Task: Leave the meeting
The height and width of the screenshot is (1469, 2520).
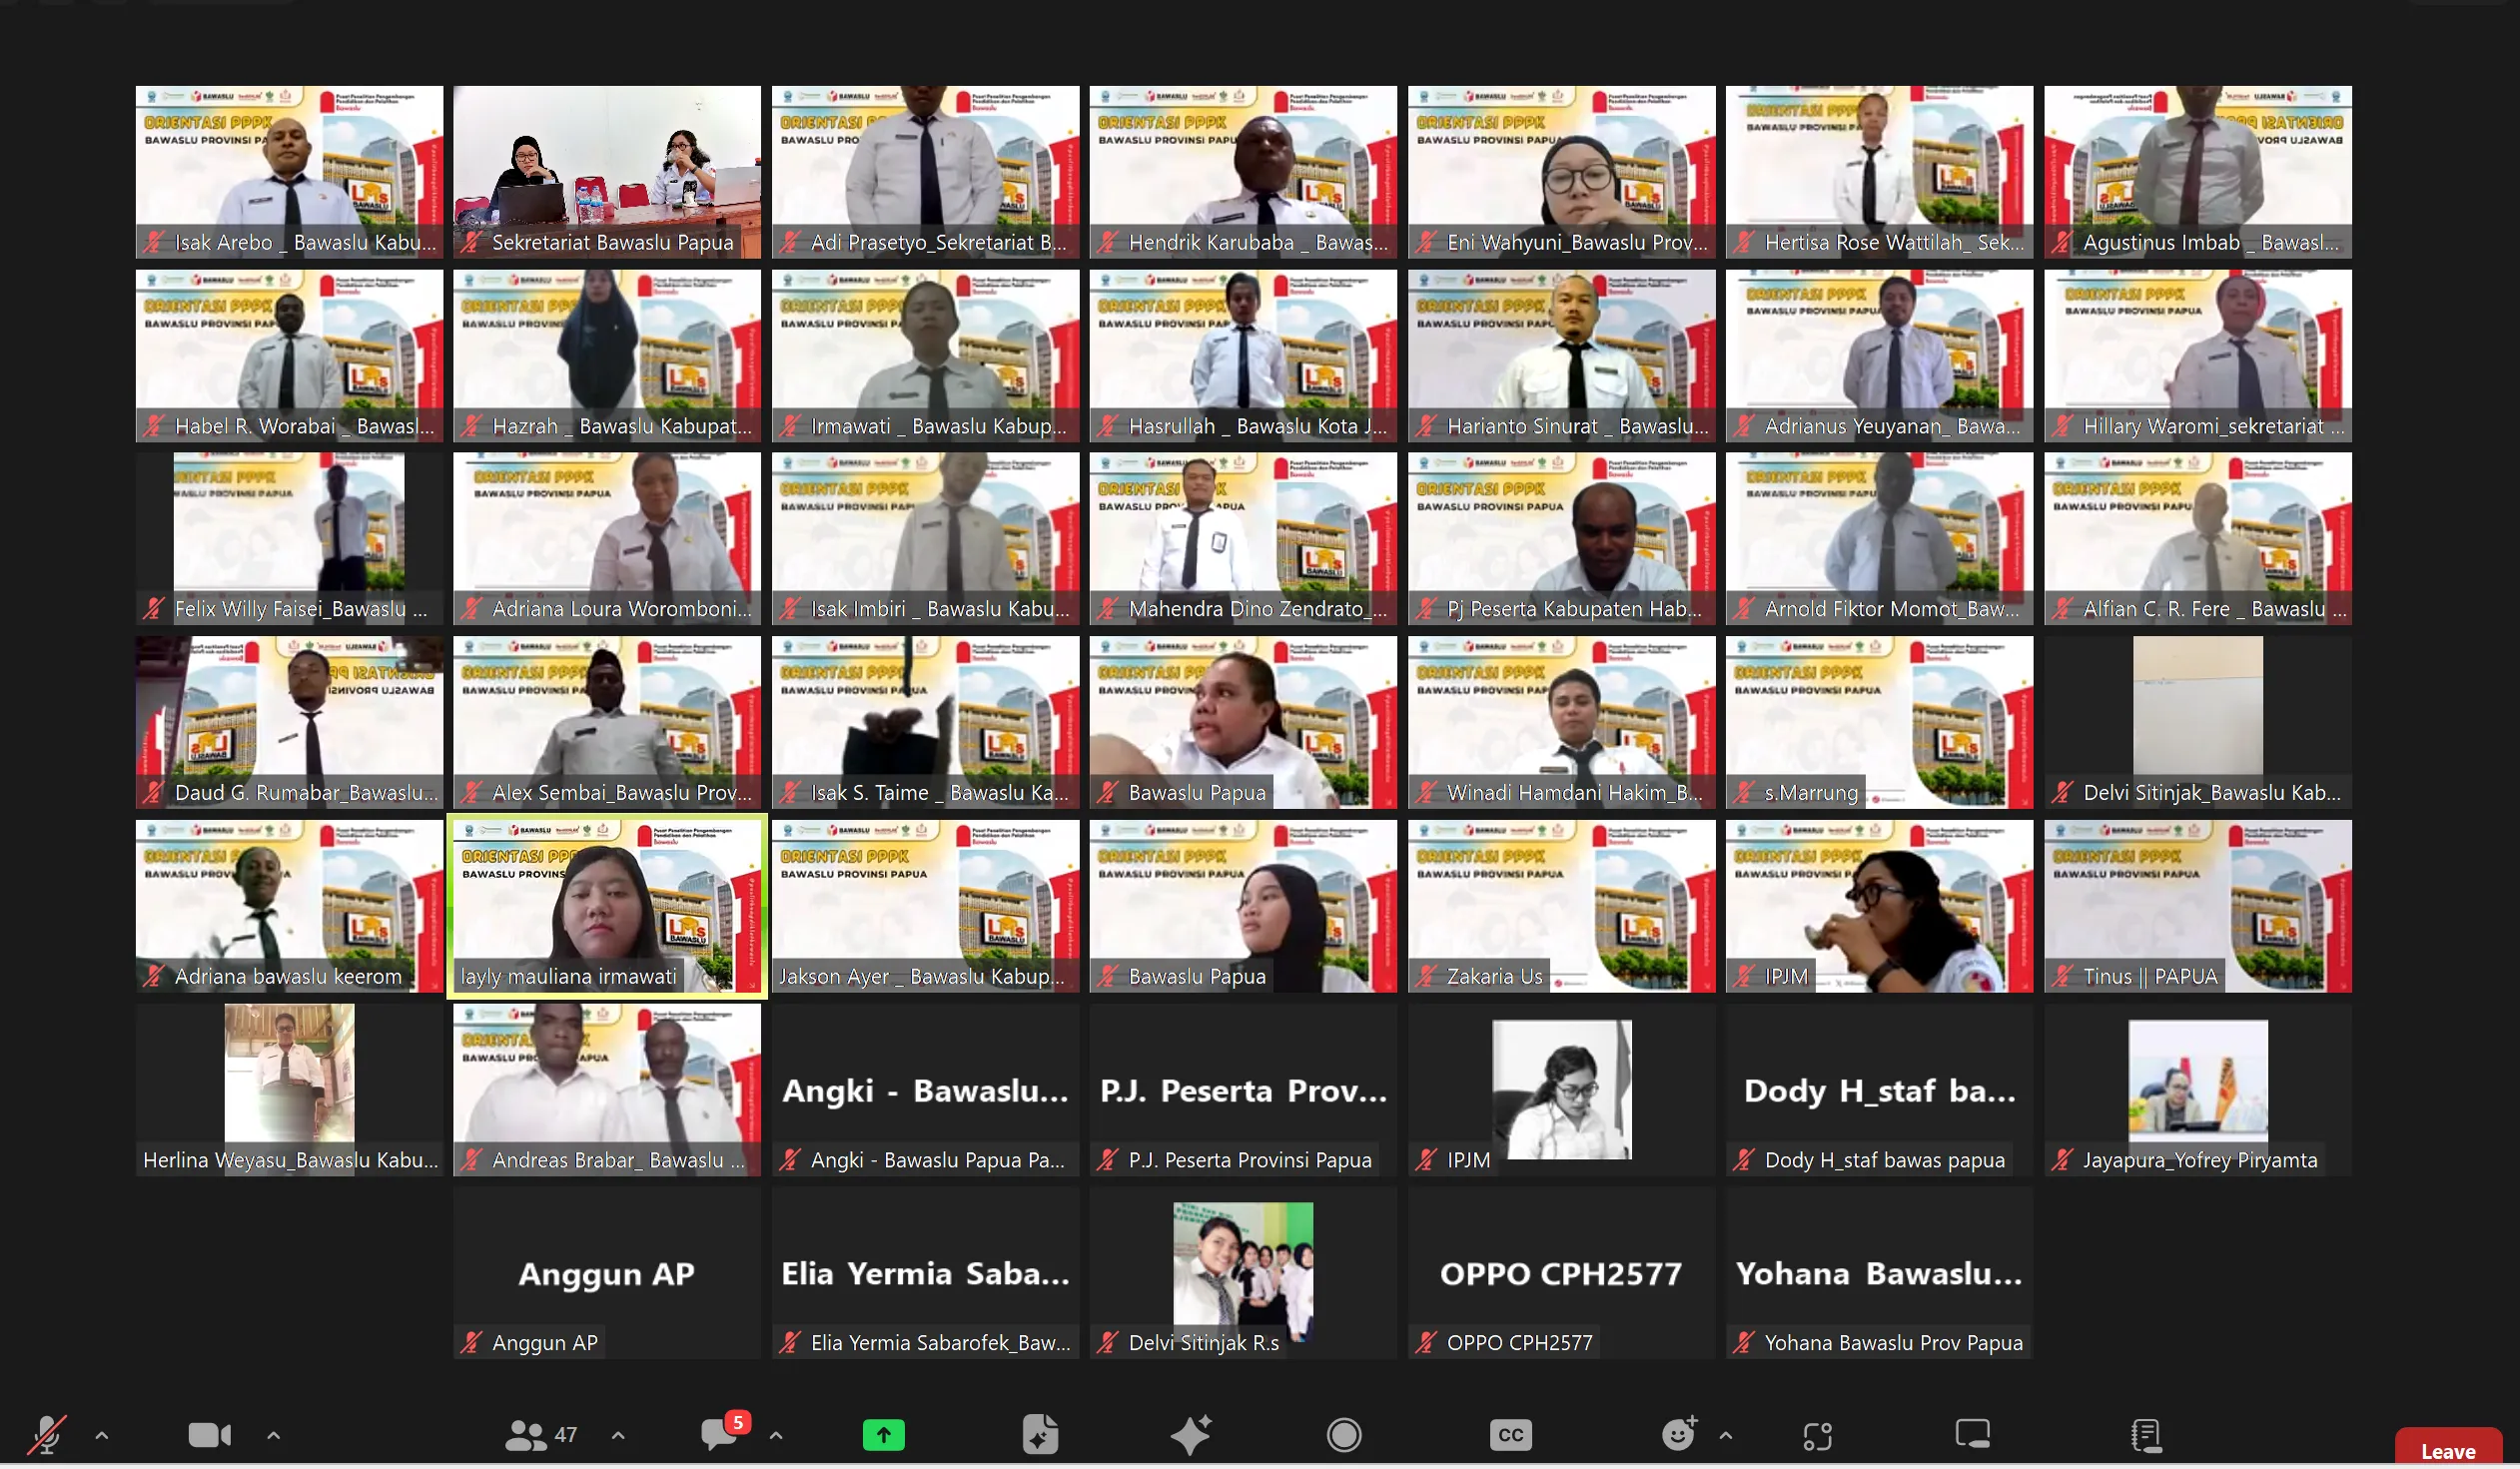Action: coord(2448,1449)
